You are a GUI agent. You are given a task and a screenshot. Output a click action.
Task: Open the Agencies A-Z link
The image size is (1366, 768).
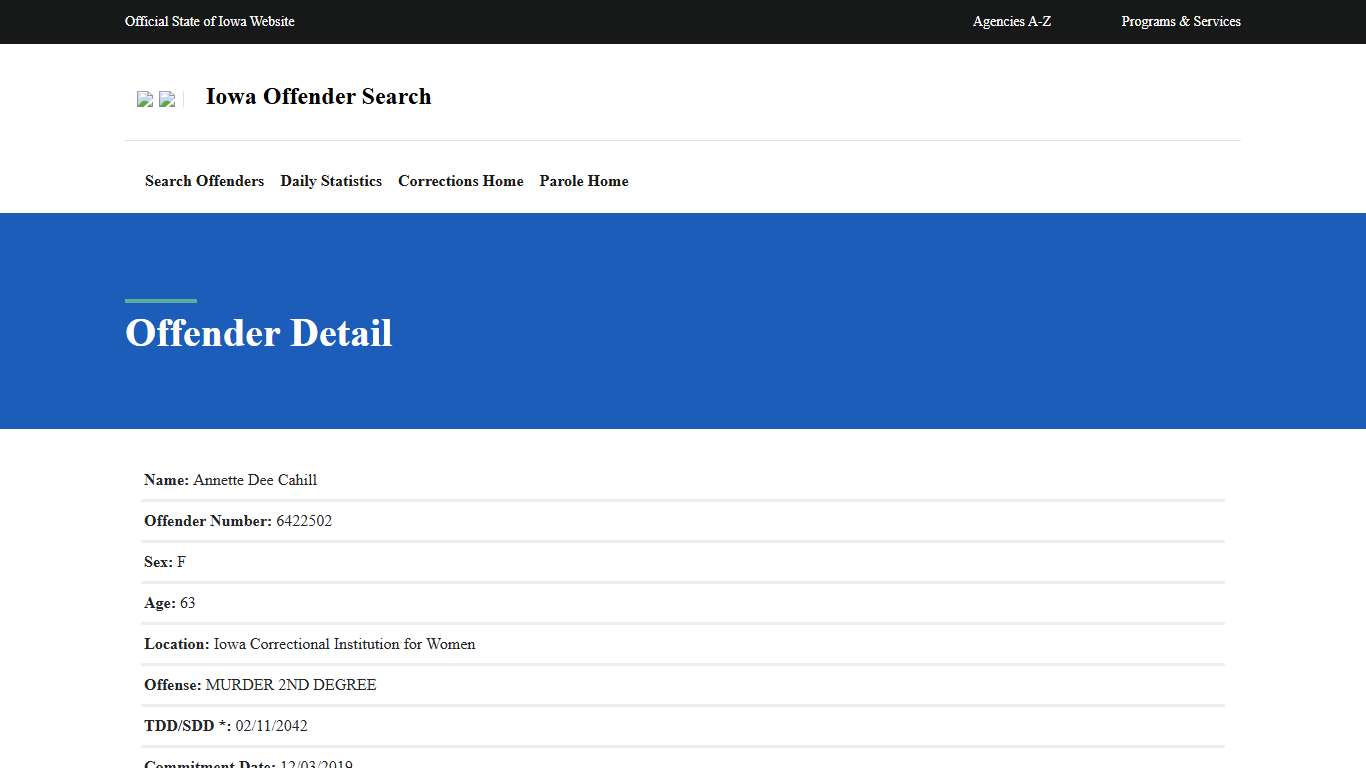(x=1011, y=21)
